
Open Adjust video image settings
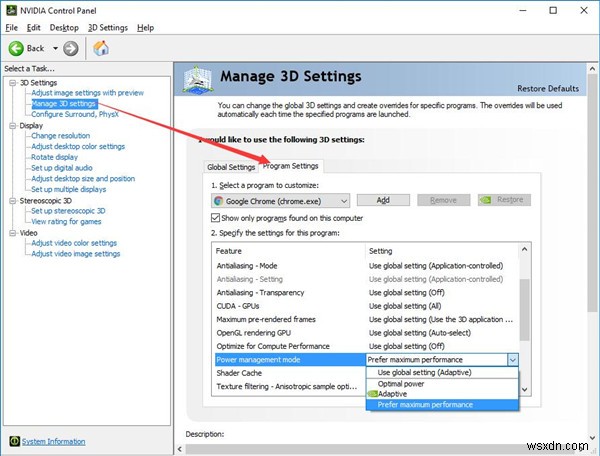click(75, 253)
